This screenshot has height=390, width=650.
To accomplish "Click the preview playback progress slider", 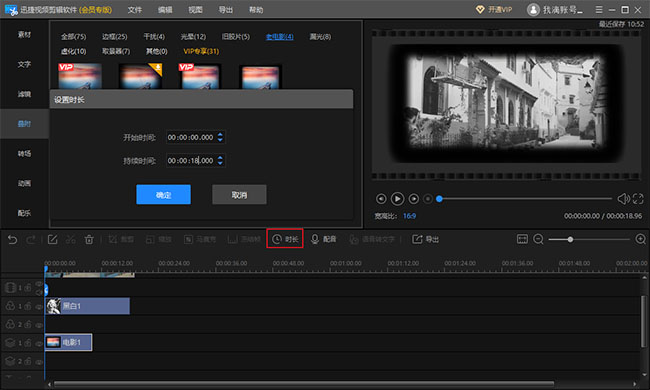I will point(525,199).
